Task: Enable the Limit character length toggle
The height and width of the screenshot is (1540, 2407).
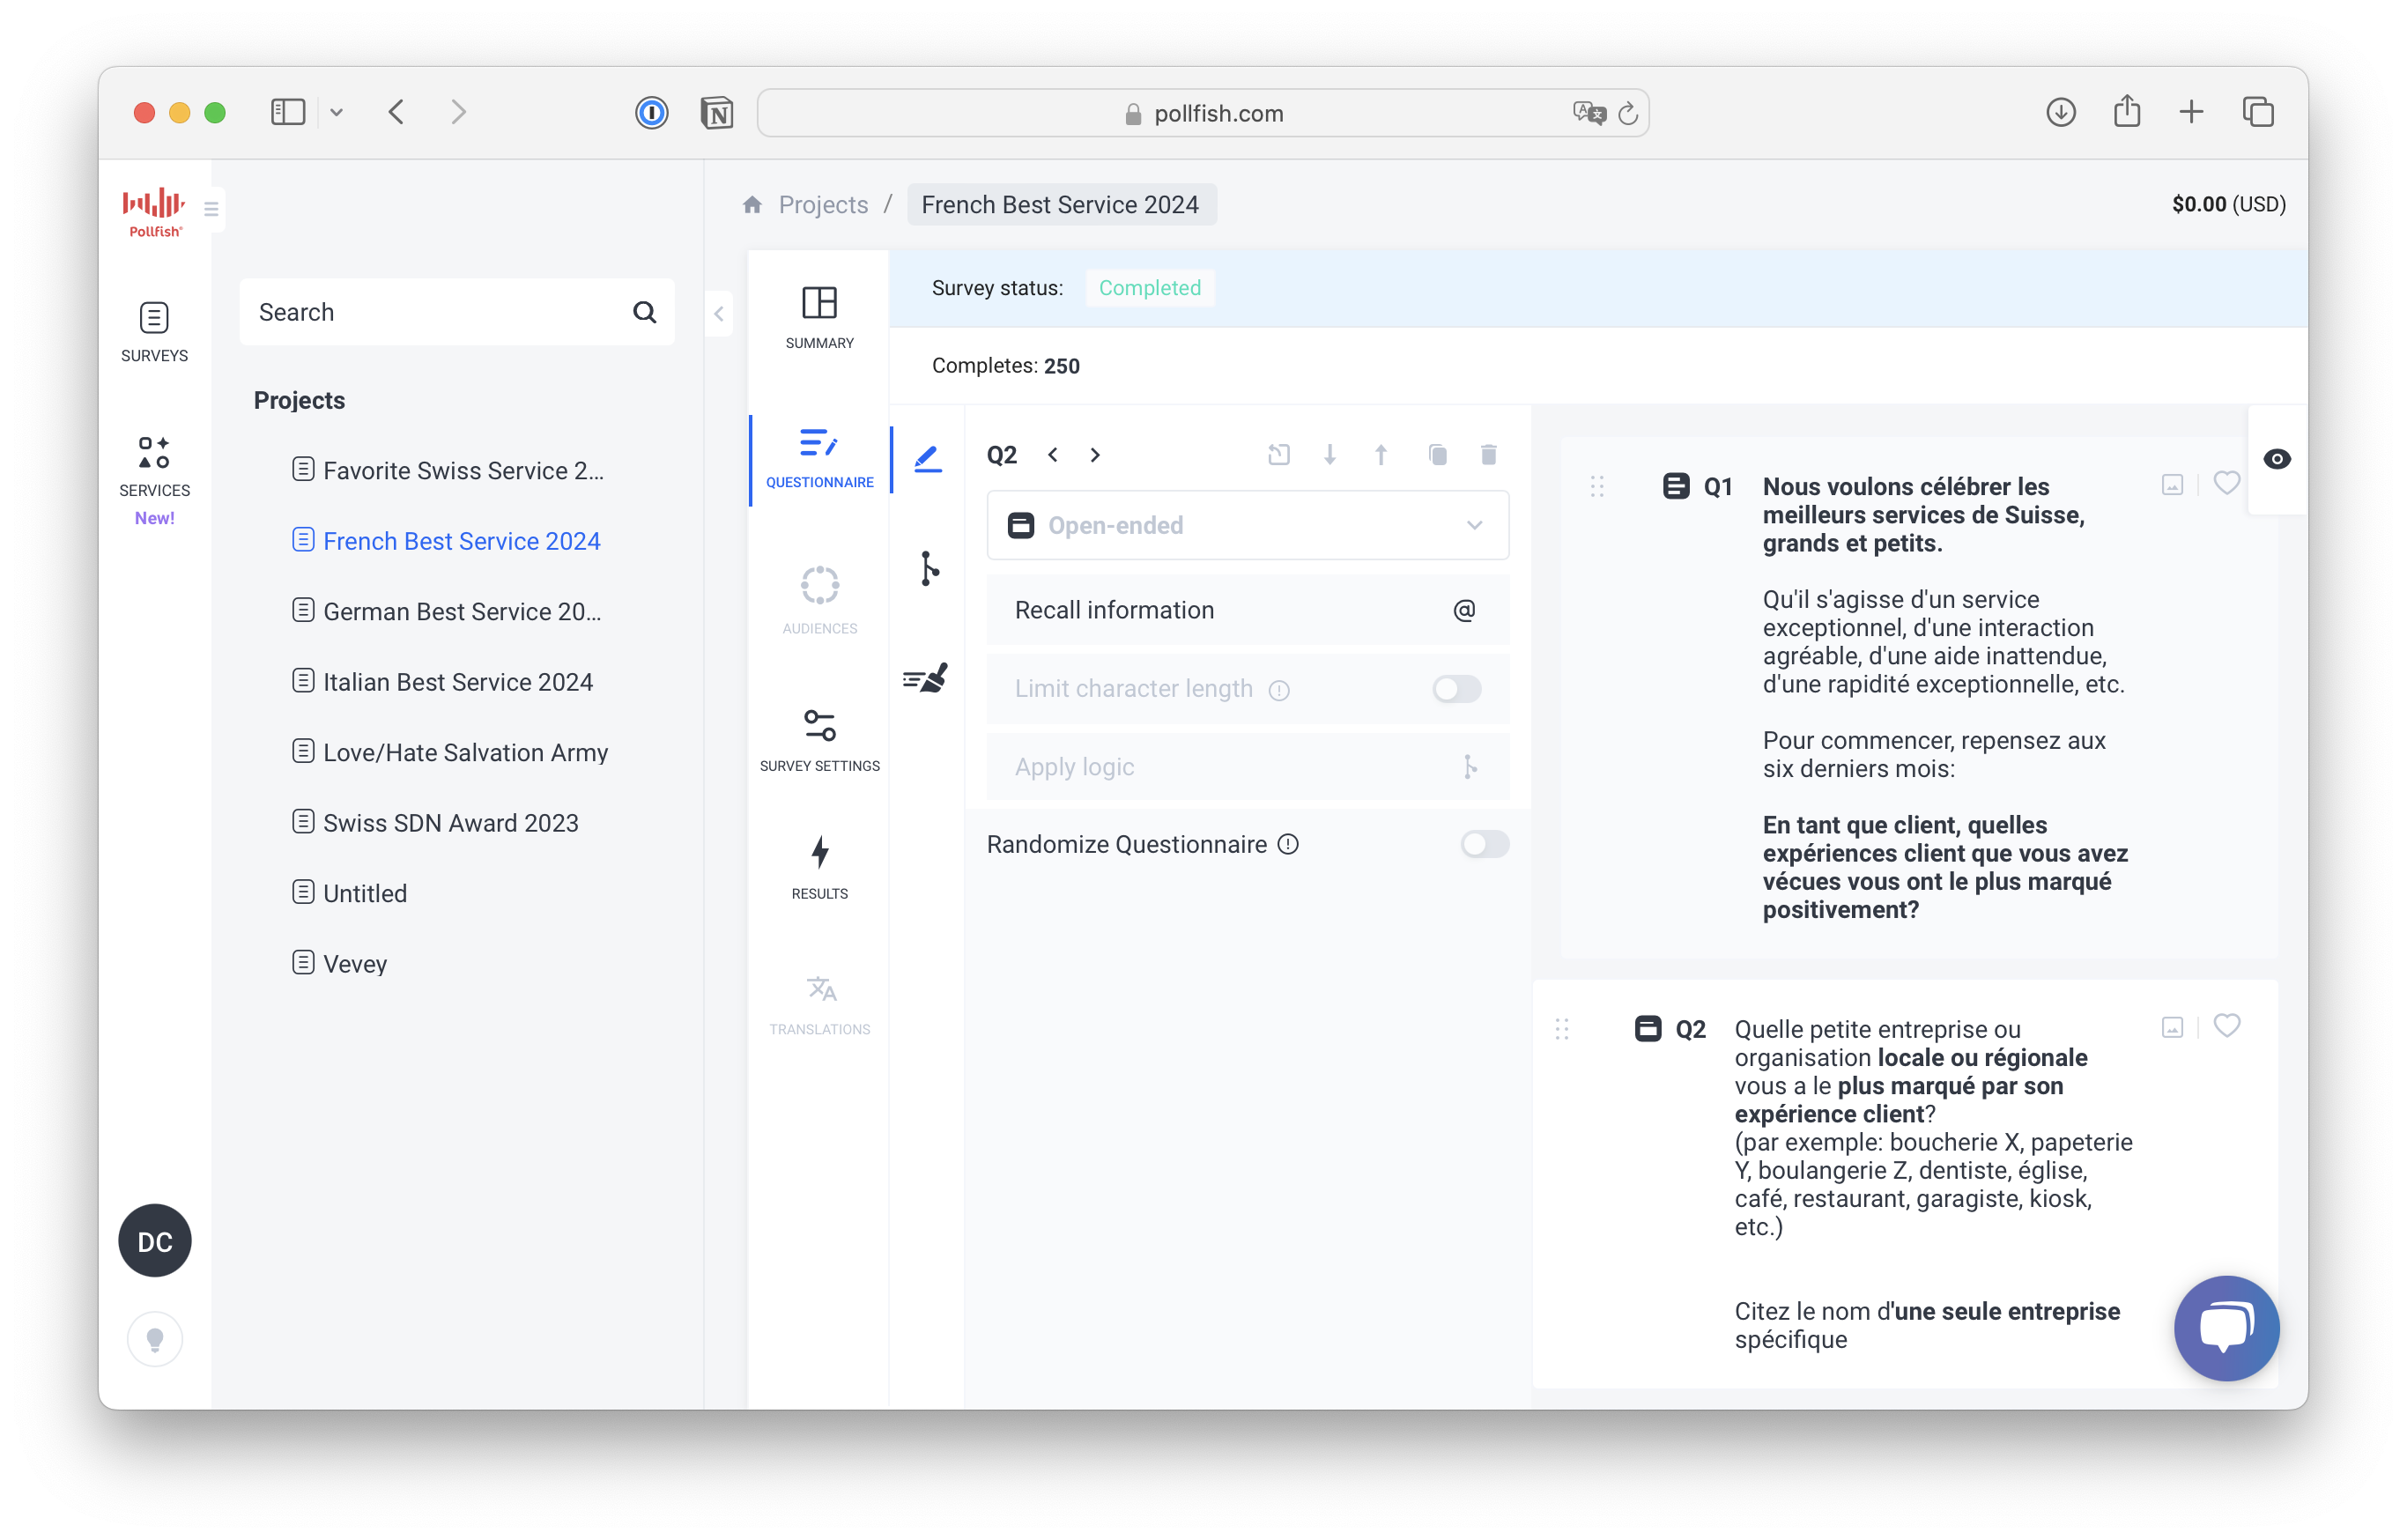Action: point(1456,689)
